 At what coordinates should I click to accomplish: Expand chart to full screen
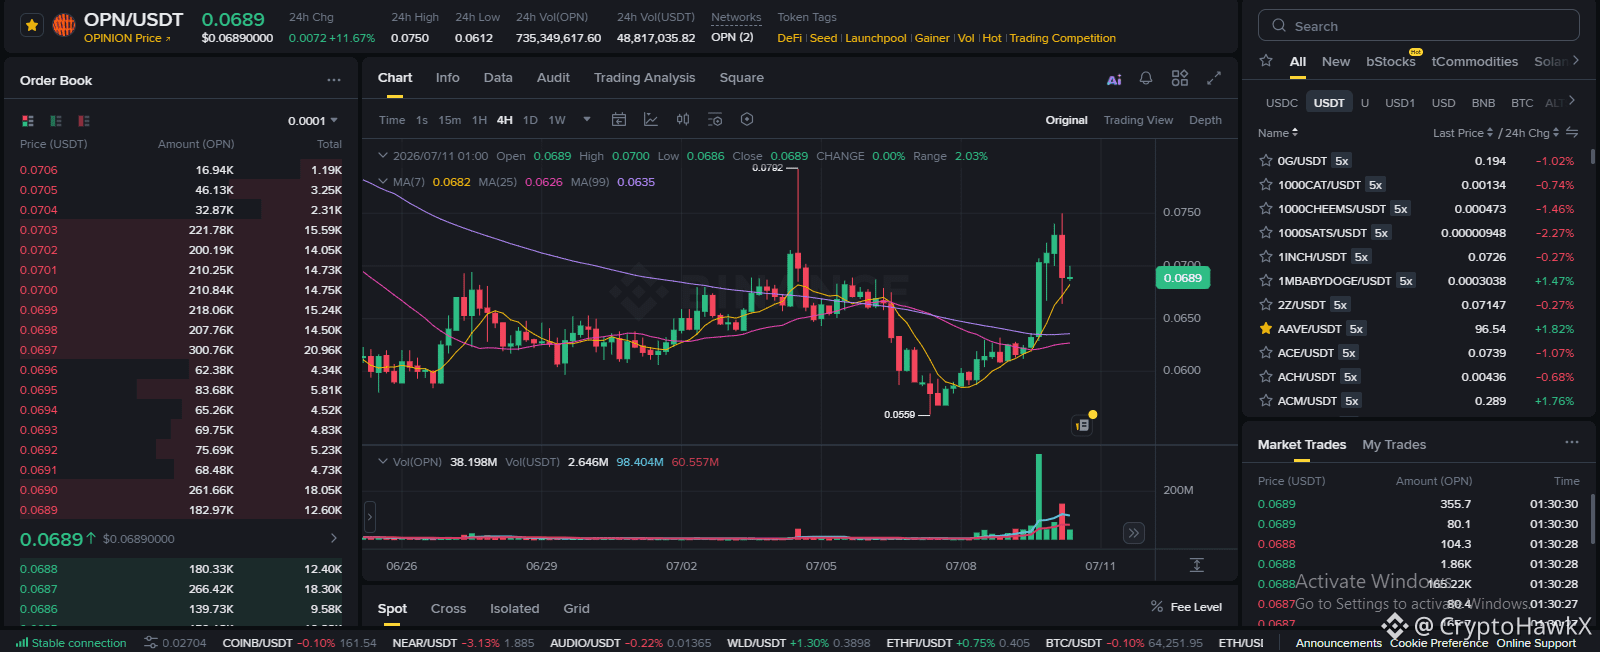tap(1214, 78)
